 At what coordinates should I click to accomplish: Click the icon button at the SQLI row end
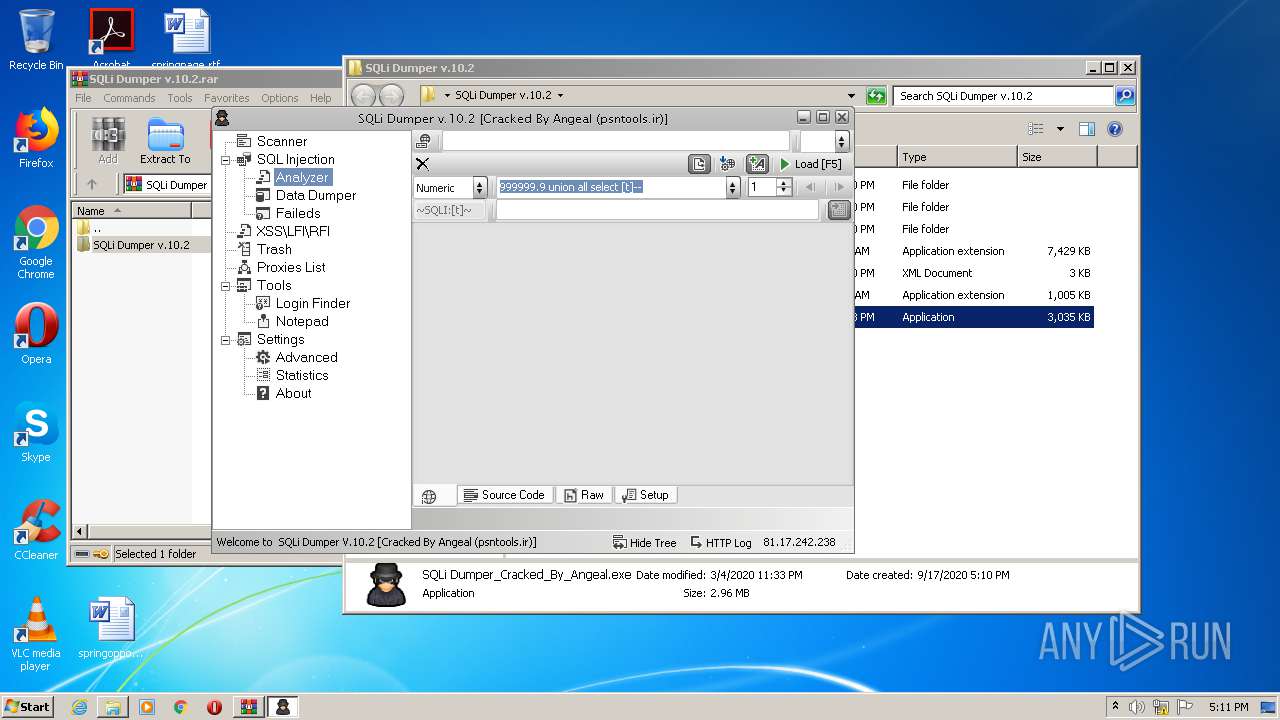[839, 210]
